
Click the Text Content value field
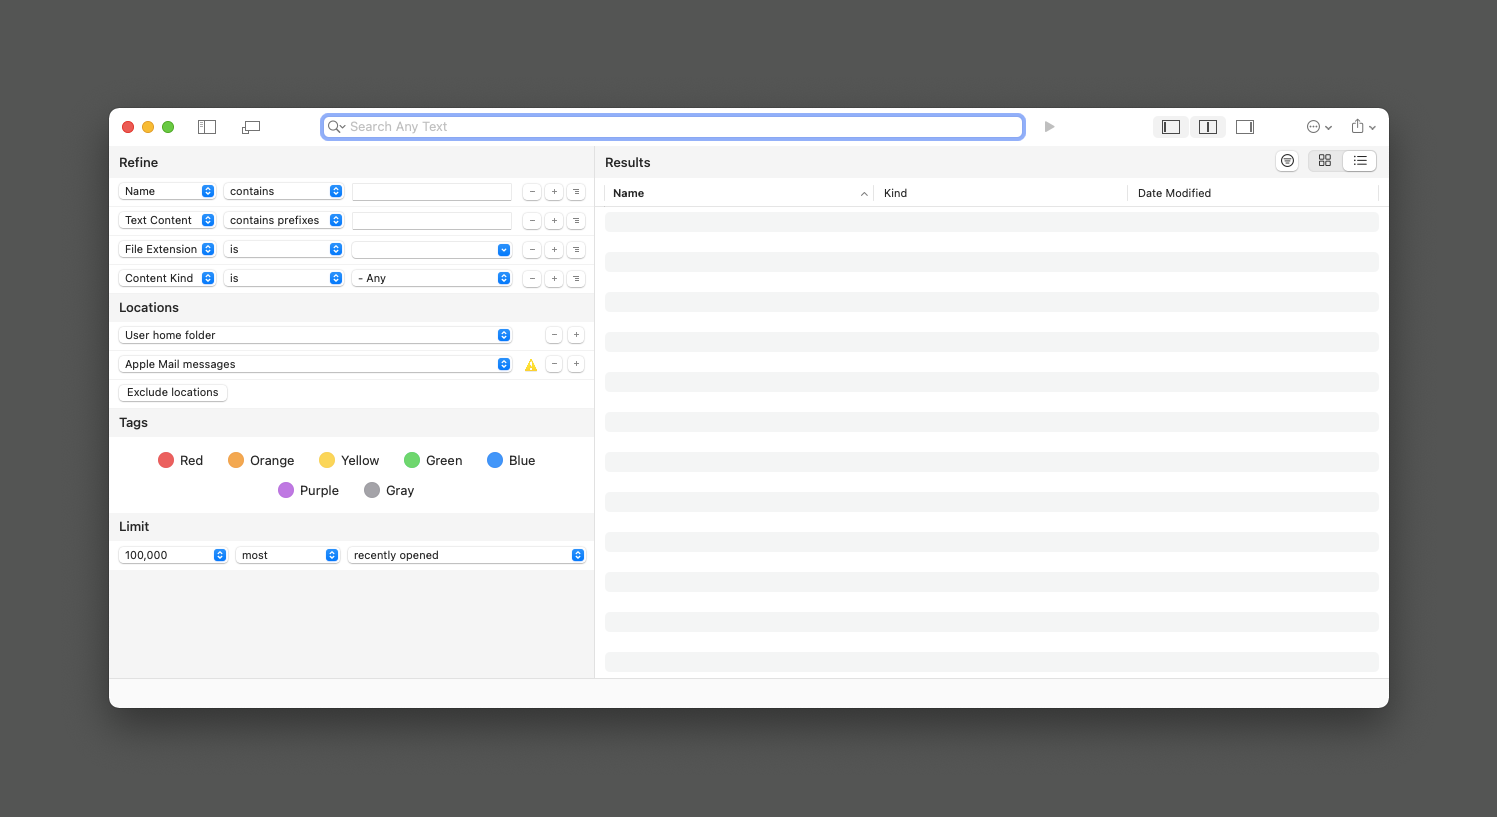coord(432,220)
